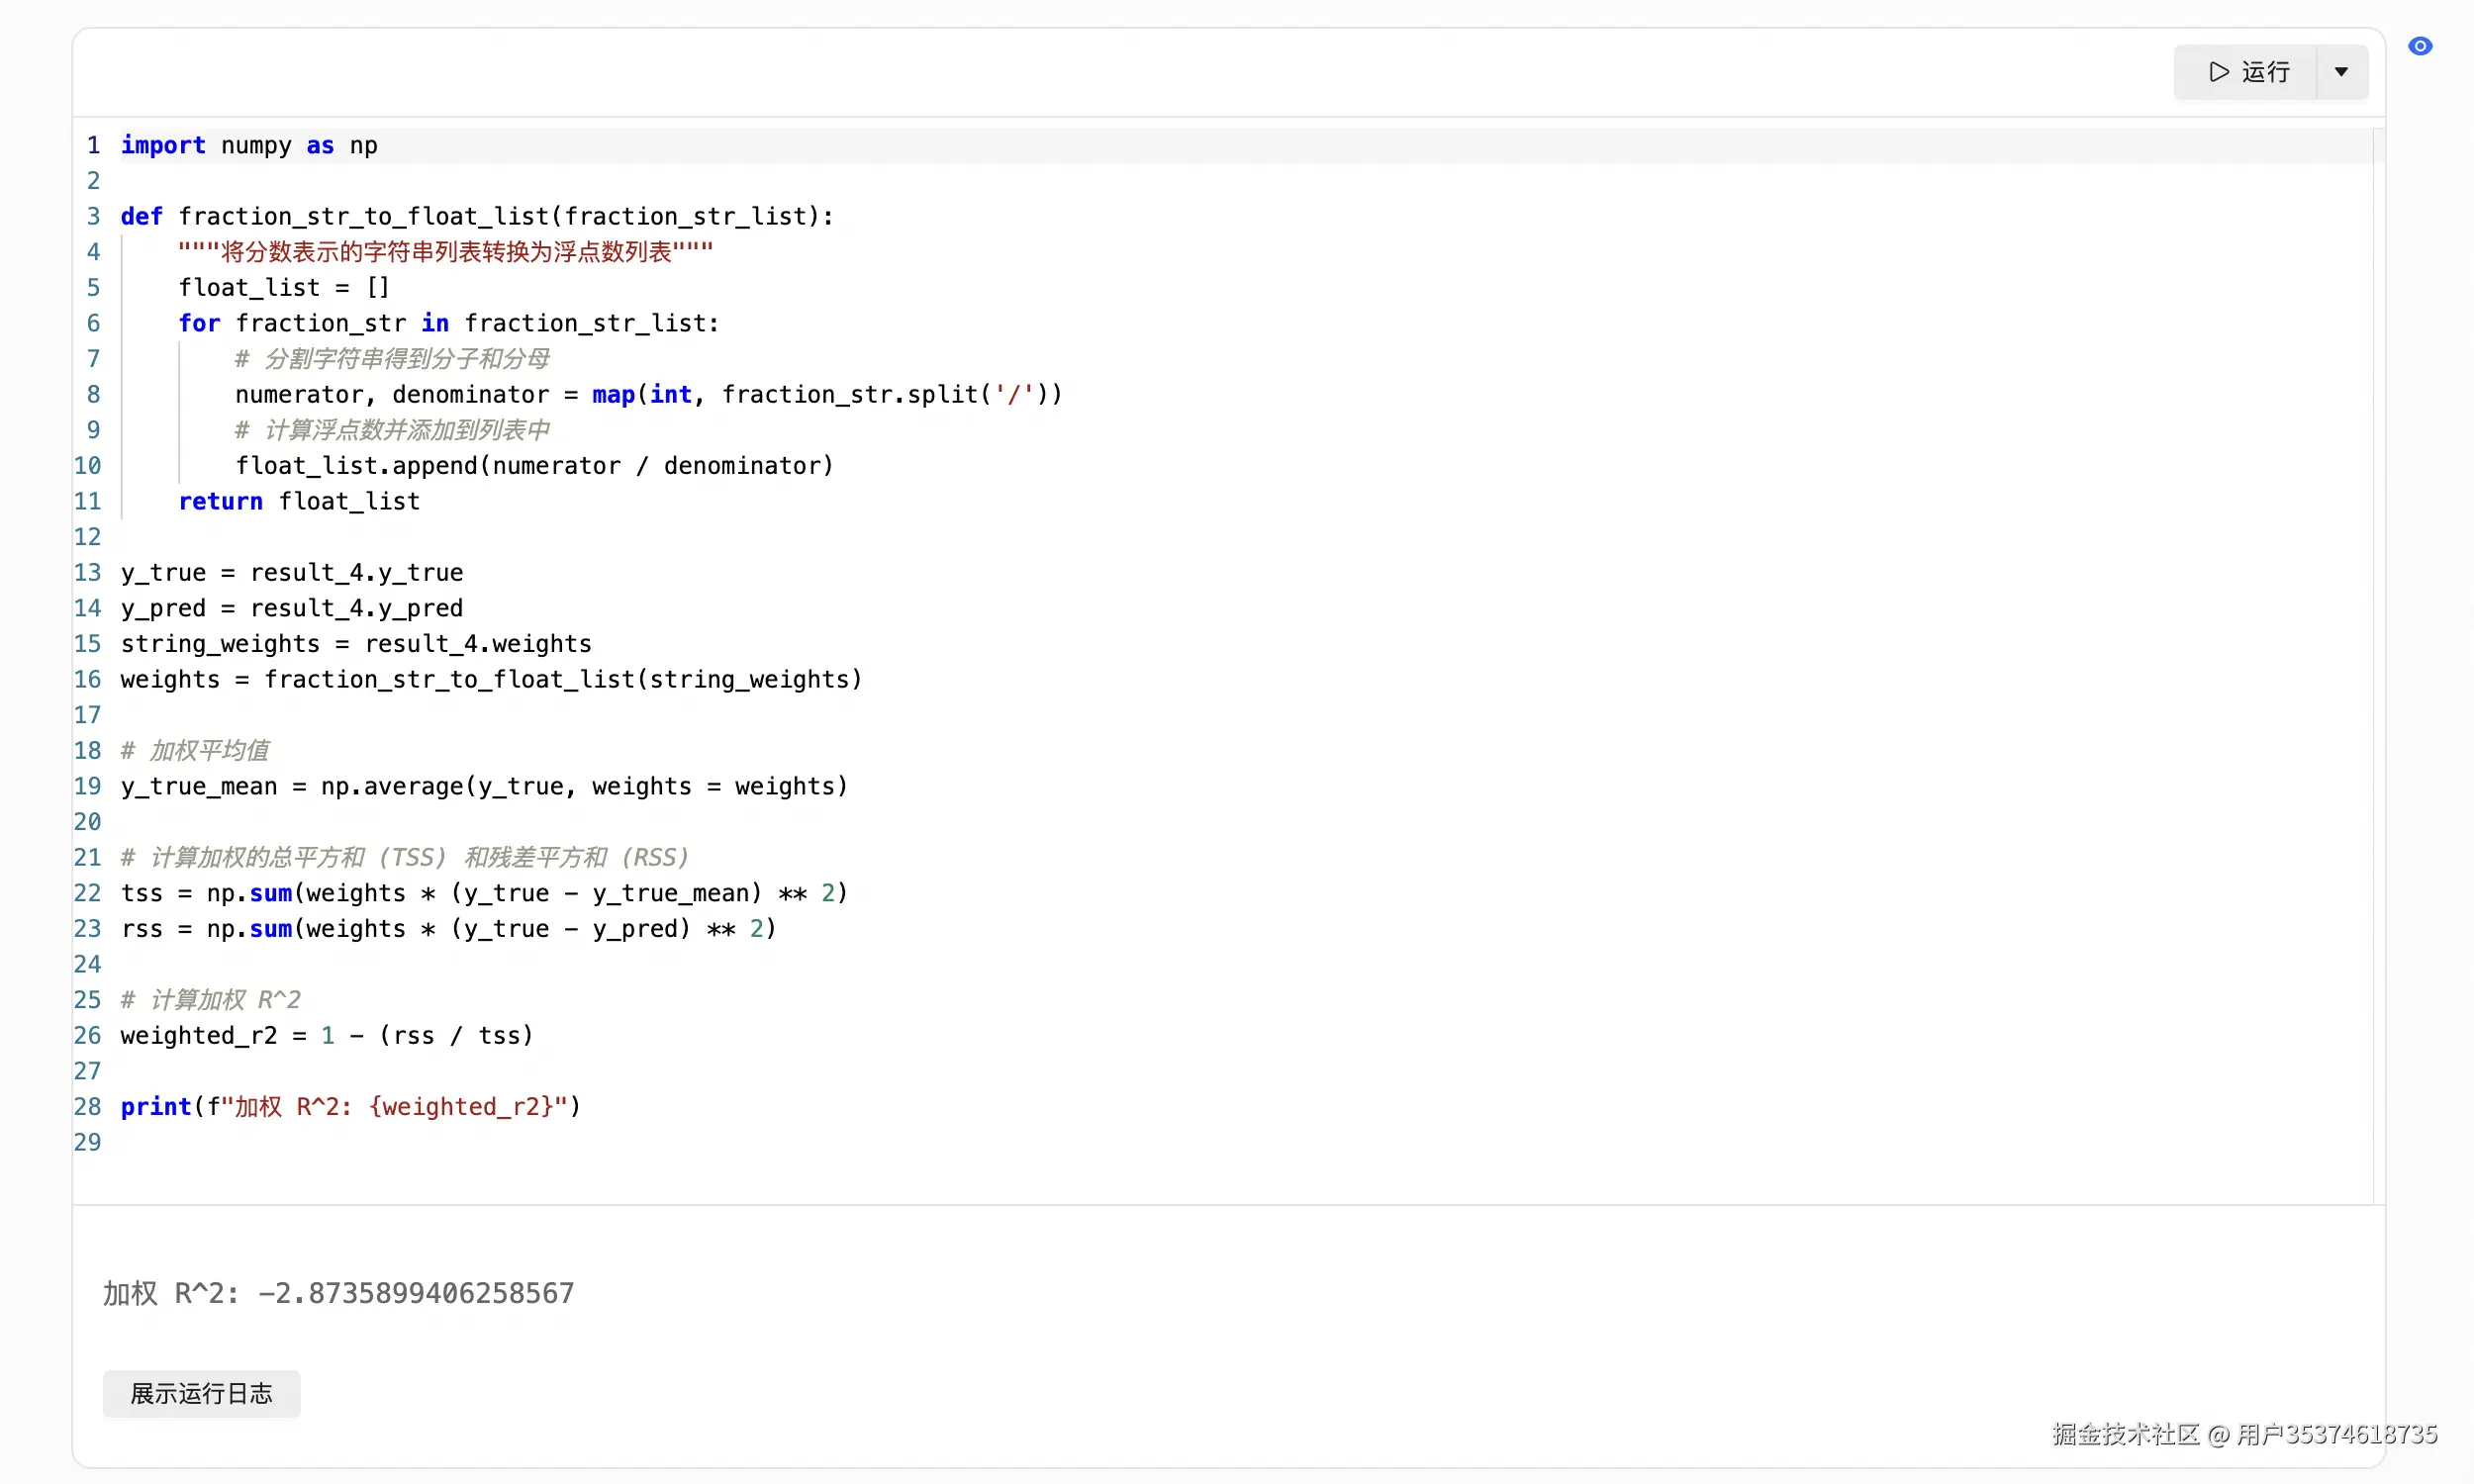Click y_true assignment on line 13
The width and height of the screenshot is (2474, 1484).
point(291,572)
